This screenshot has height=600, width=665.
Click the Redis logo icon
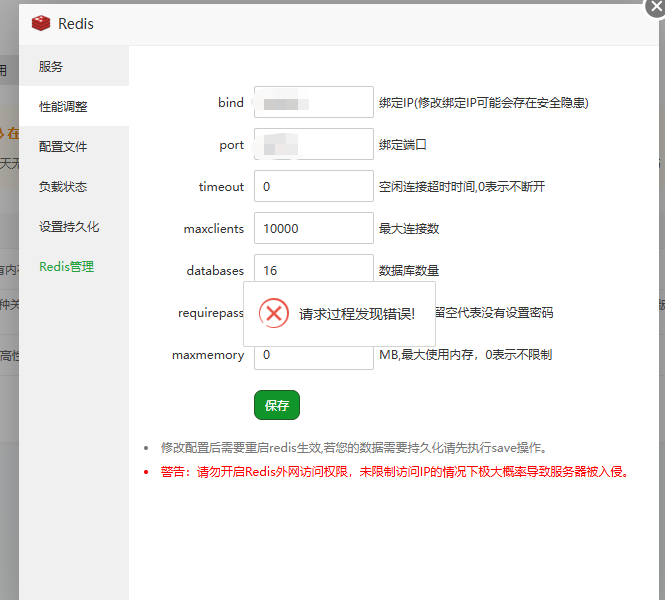point(41,23)
